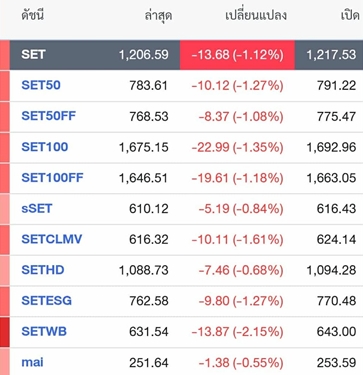Open the SETWB index link
The height and width of the screenshot is (375, 363).
(x=44, y=332)
